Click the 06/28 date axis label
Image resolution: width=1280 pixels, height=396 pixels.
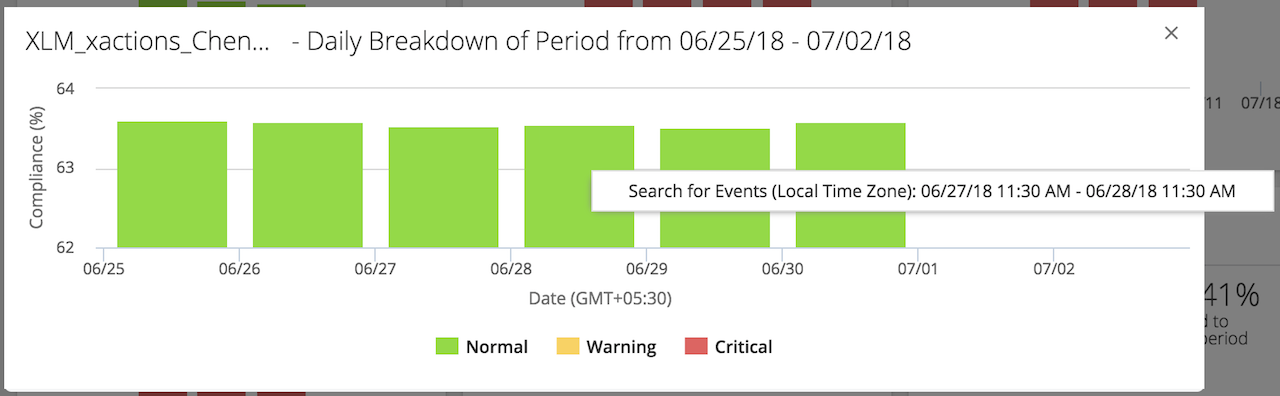(511, 269)
